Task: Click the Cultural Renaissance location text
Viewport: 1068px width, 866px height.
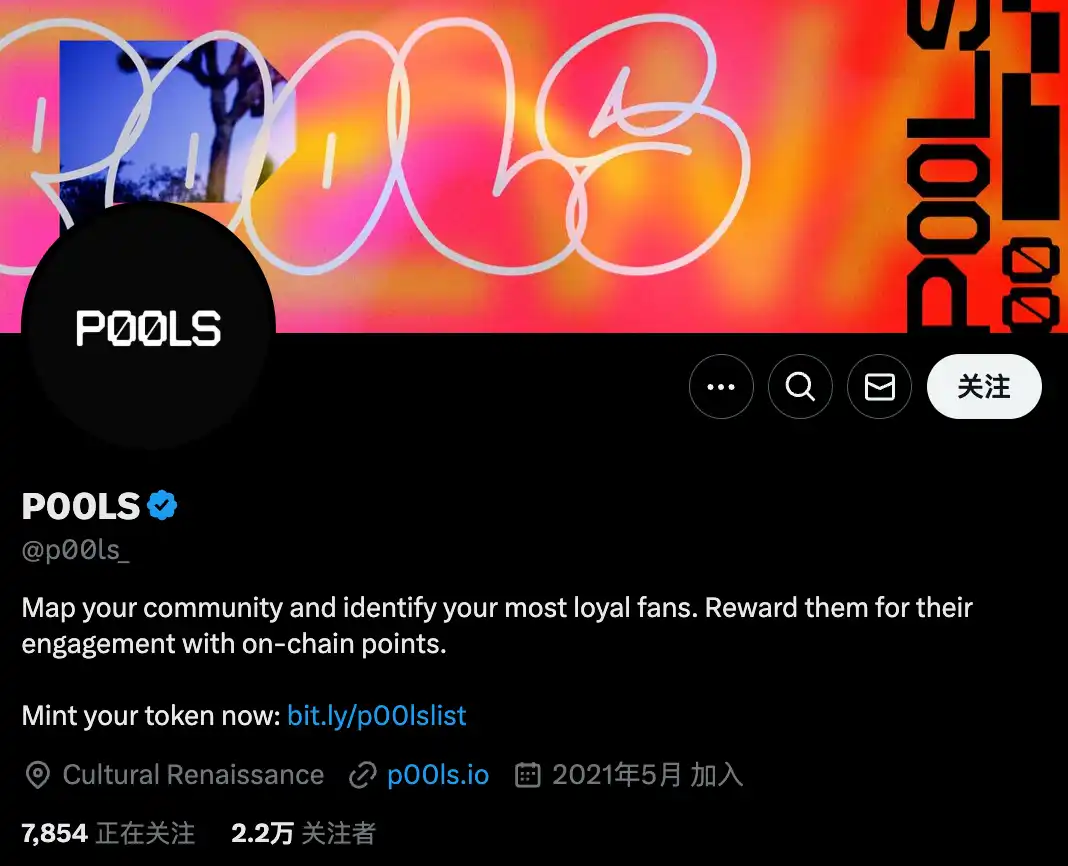Action: coord(193,775)
